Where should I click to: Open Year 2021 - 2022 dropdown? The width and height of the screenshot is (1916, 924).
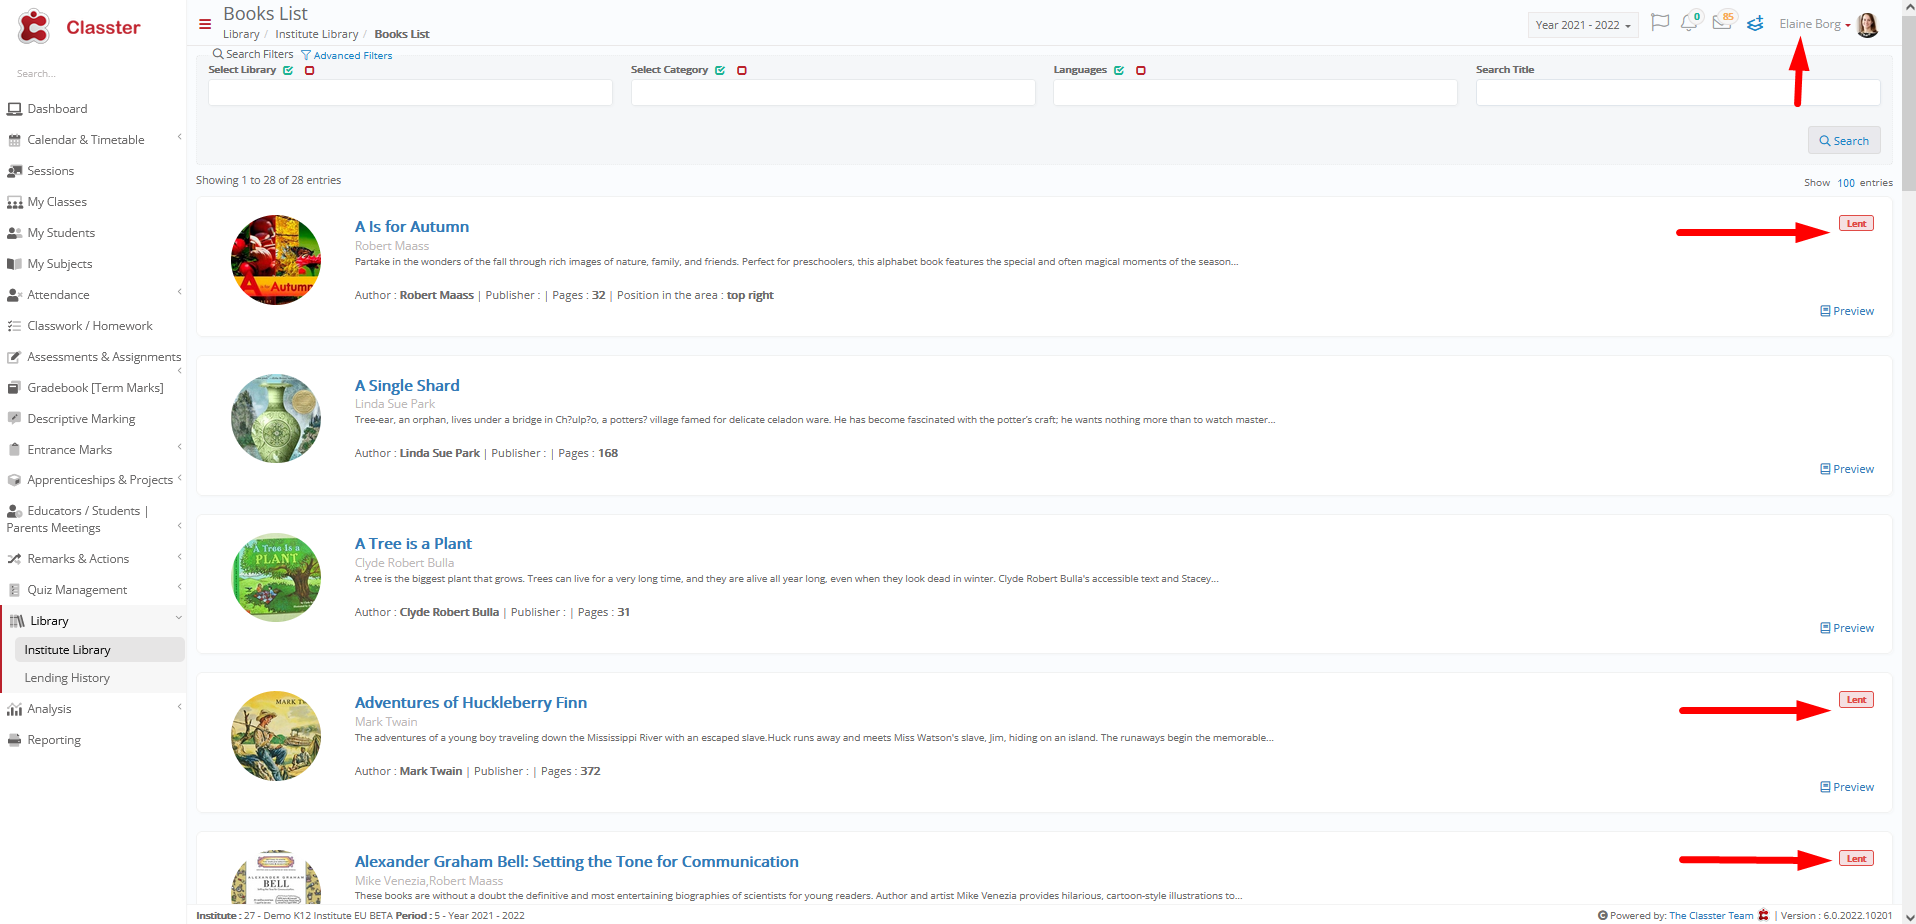coord(1583,25)
